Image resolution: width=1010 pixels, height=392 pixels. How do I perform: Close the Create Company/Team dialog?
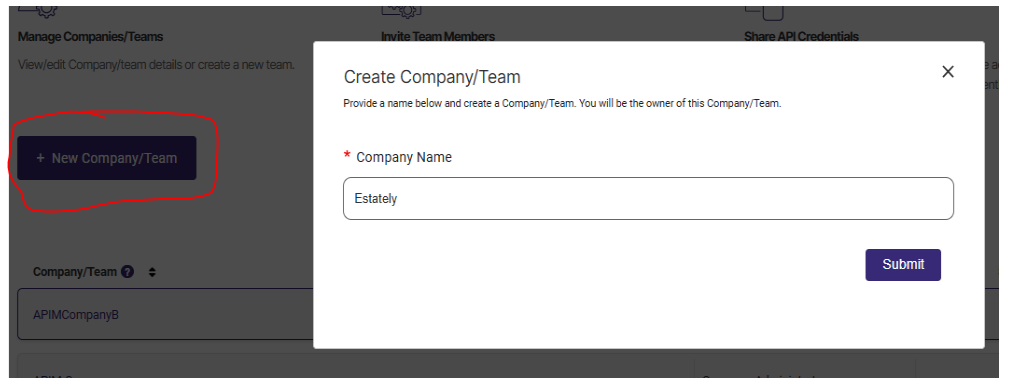pos(948,71)
